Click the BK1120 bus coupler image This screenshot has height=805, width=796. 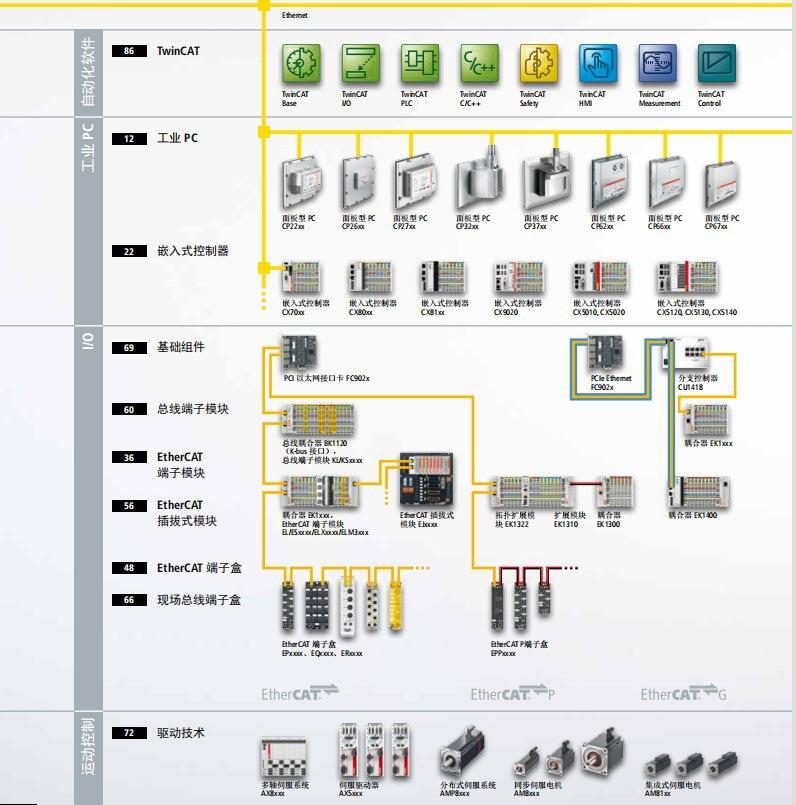coord(318,420)
